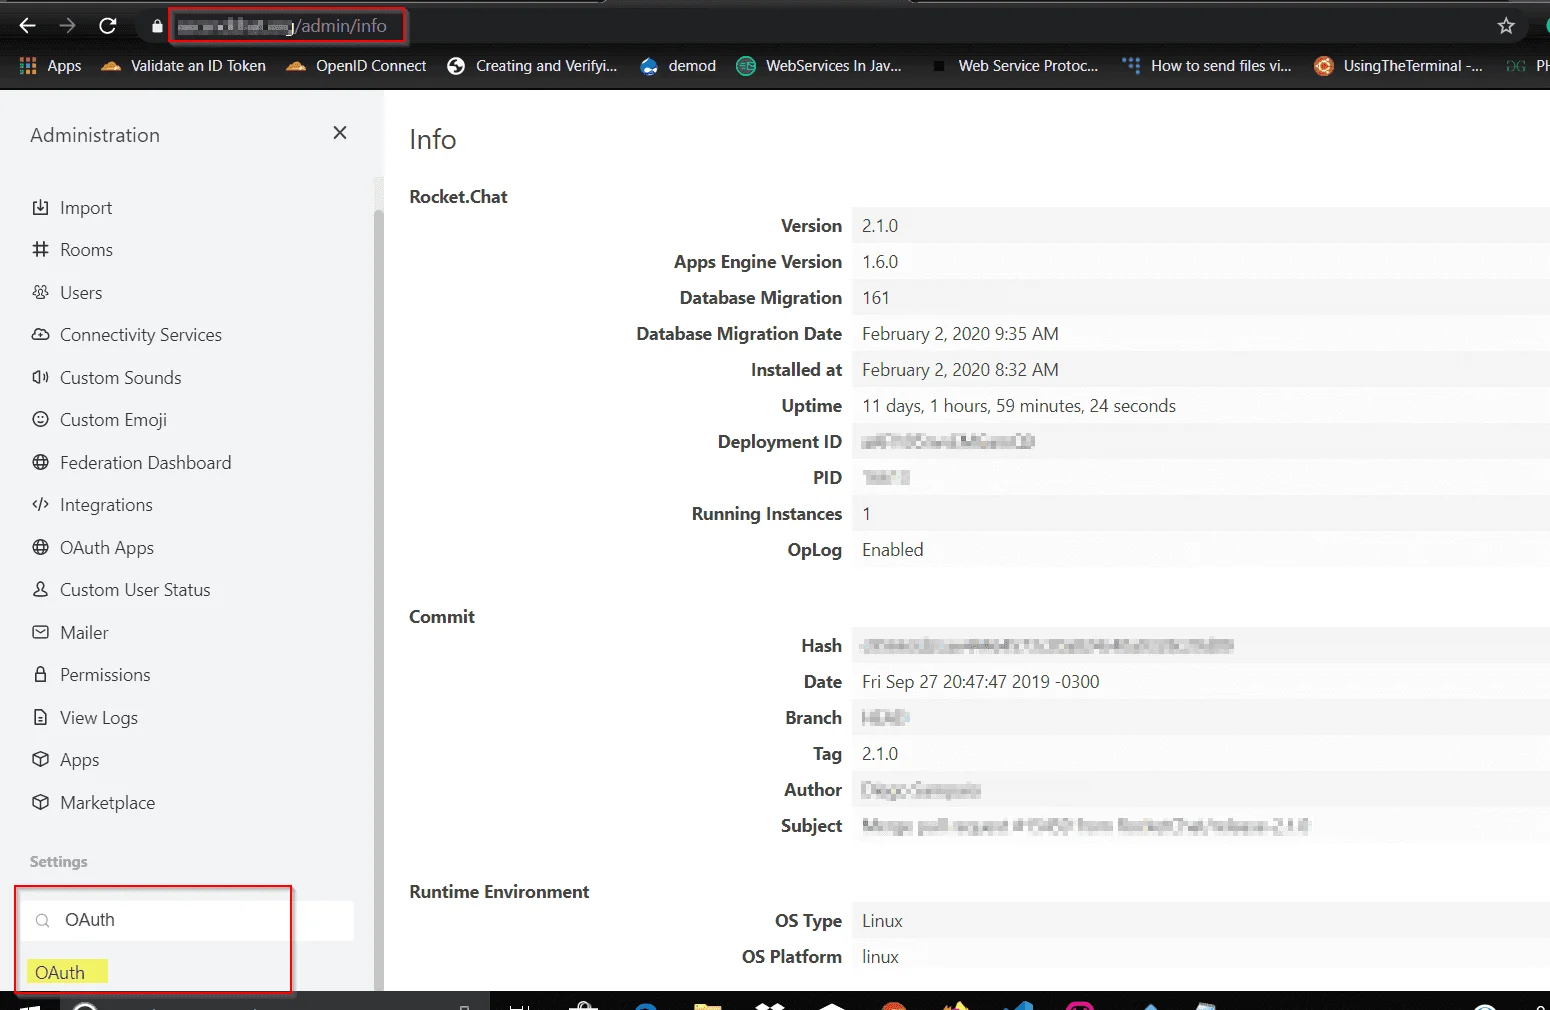
Task: Click the Connectivity Services cloud icon
Action: tap(40, 335)
